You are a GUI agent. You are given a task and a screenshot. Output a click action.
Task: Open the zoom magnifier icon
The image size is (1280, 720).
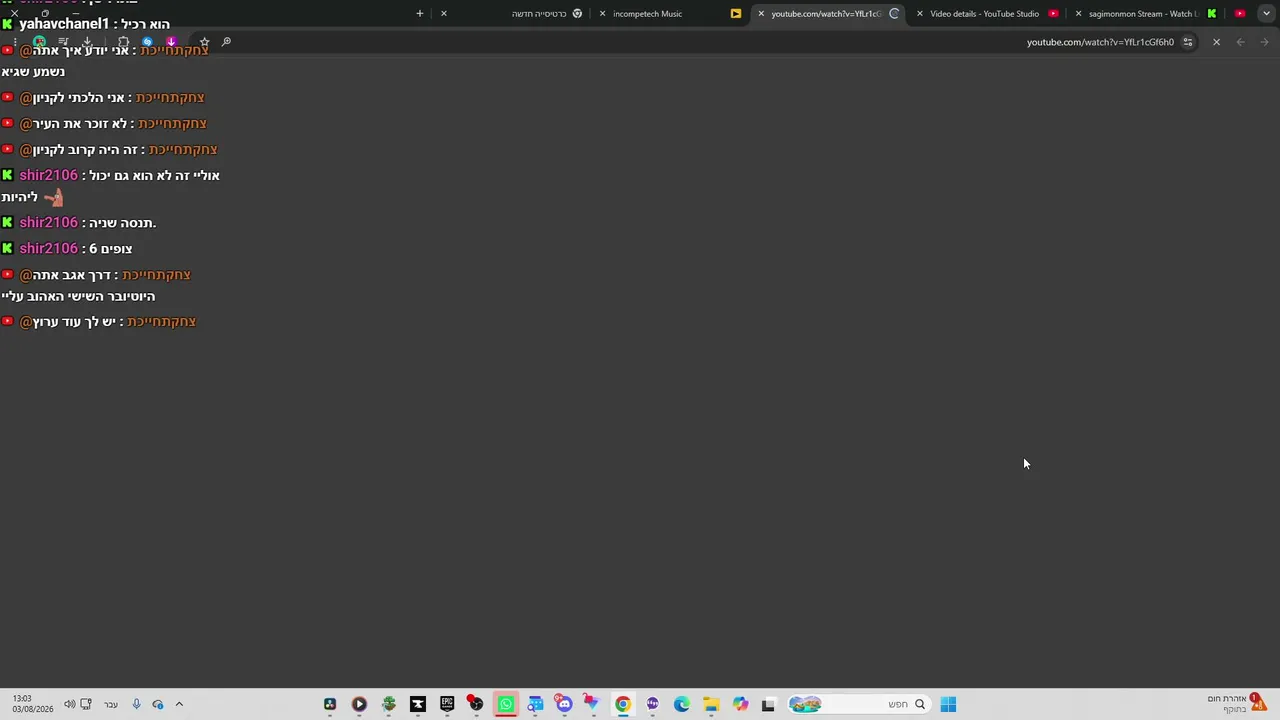[226, 41]
